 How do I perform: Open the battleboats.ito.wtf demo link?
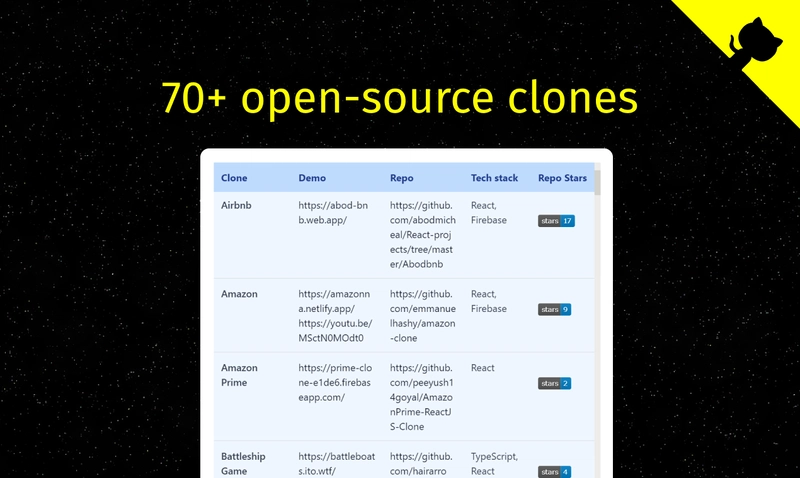click(x=337, y=464)
